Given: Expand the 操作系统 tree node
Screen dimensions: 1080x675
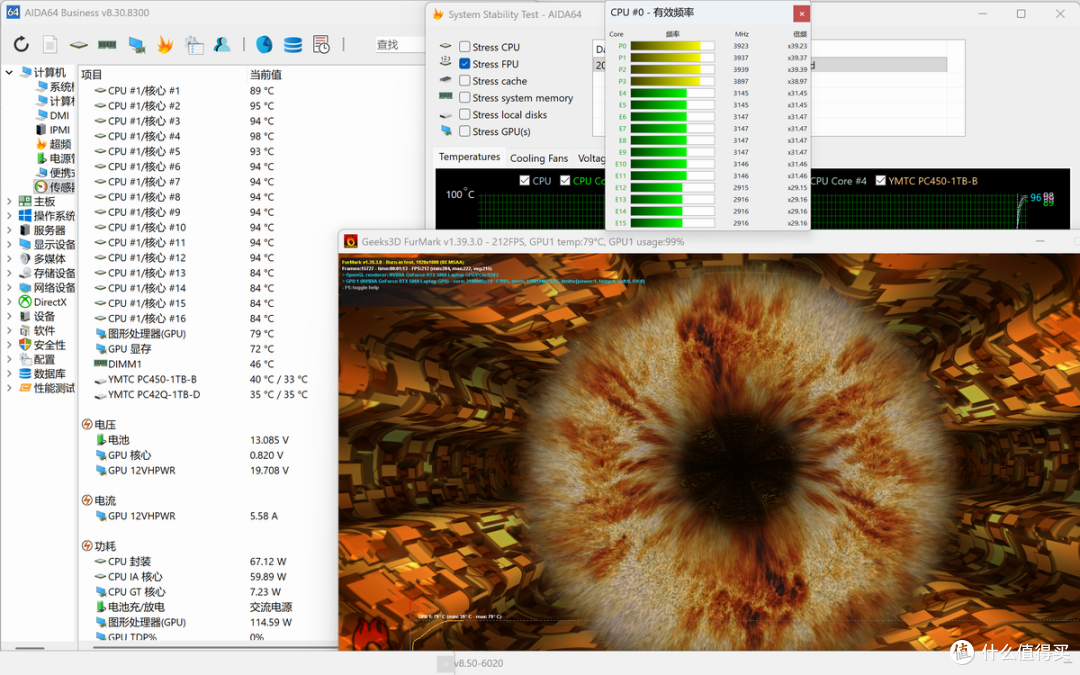Looking at the screenshot, I should (9, 216).
